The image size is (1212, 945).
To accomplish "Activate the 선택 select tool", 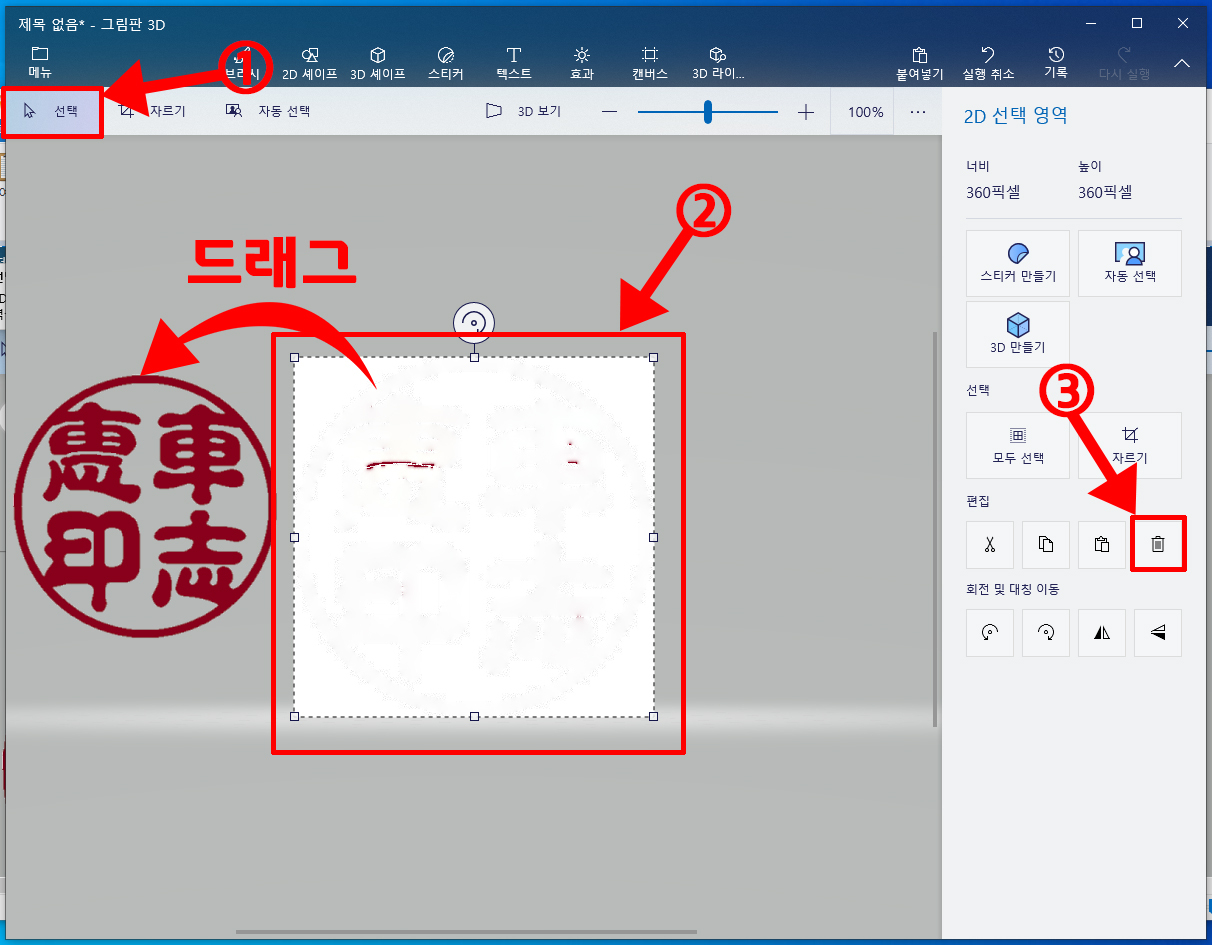I will click(52, 111).
